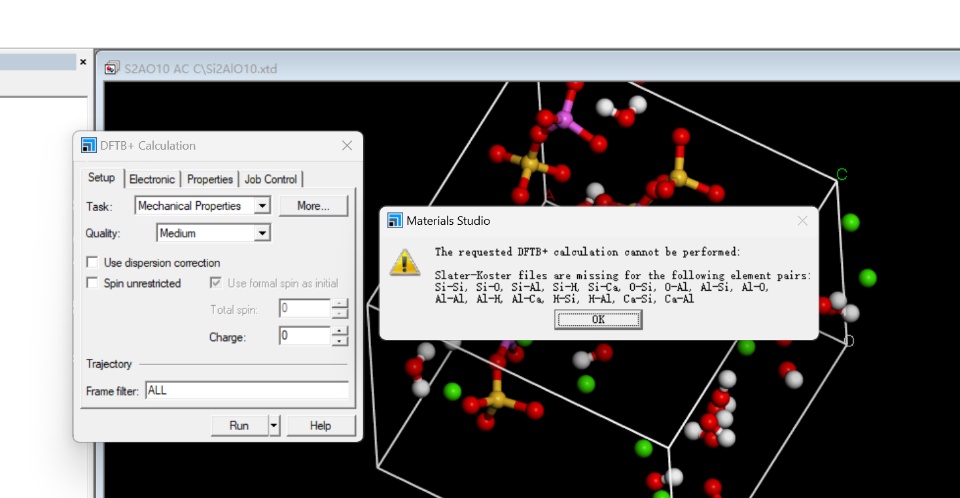The height and width of the screenshot is (498, 960).
Task: Decrease Charge with down stepper arrow
Action: (340, 341)
